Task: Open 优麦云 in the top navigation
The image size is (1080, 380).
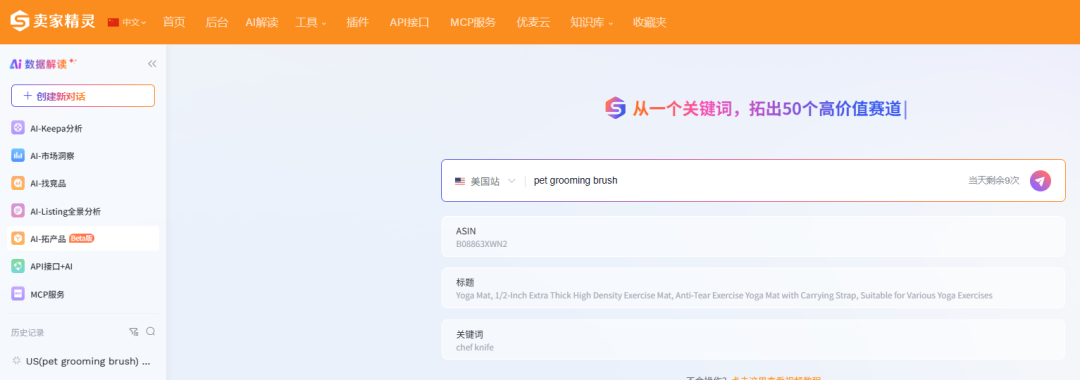Action: 533,22
